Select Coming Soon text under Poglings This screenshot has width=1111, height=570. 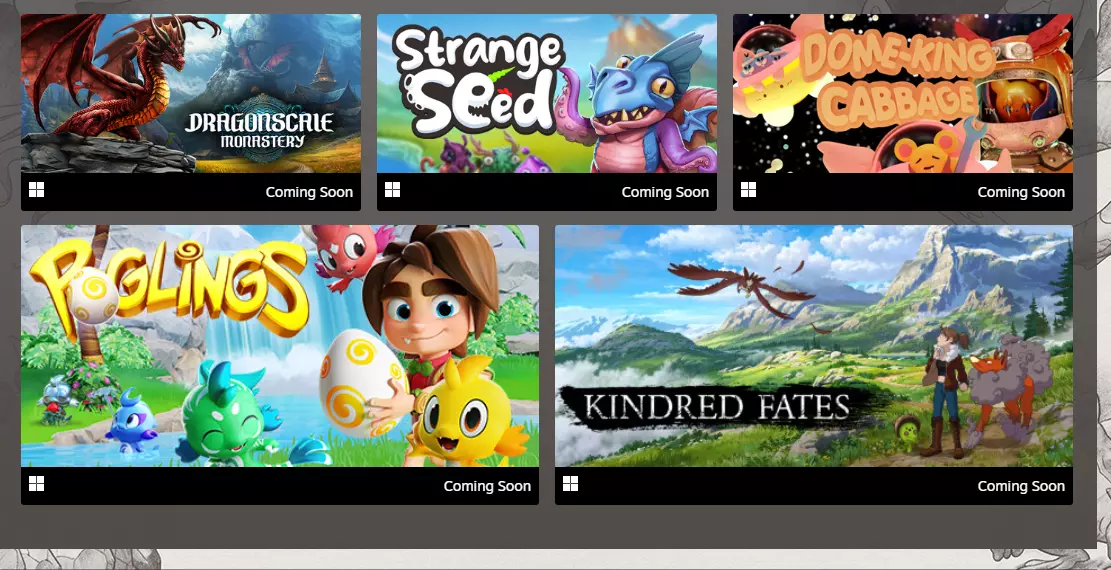tap(487, 486)
